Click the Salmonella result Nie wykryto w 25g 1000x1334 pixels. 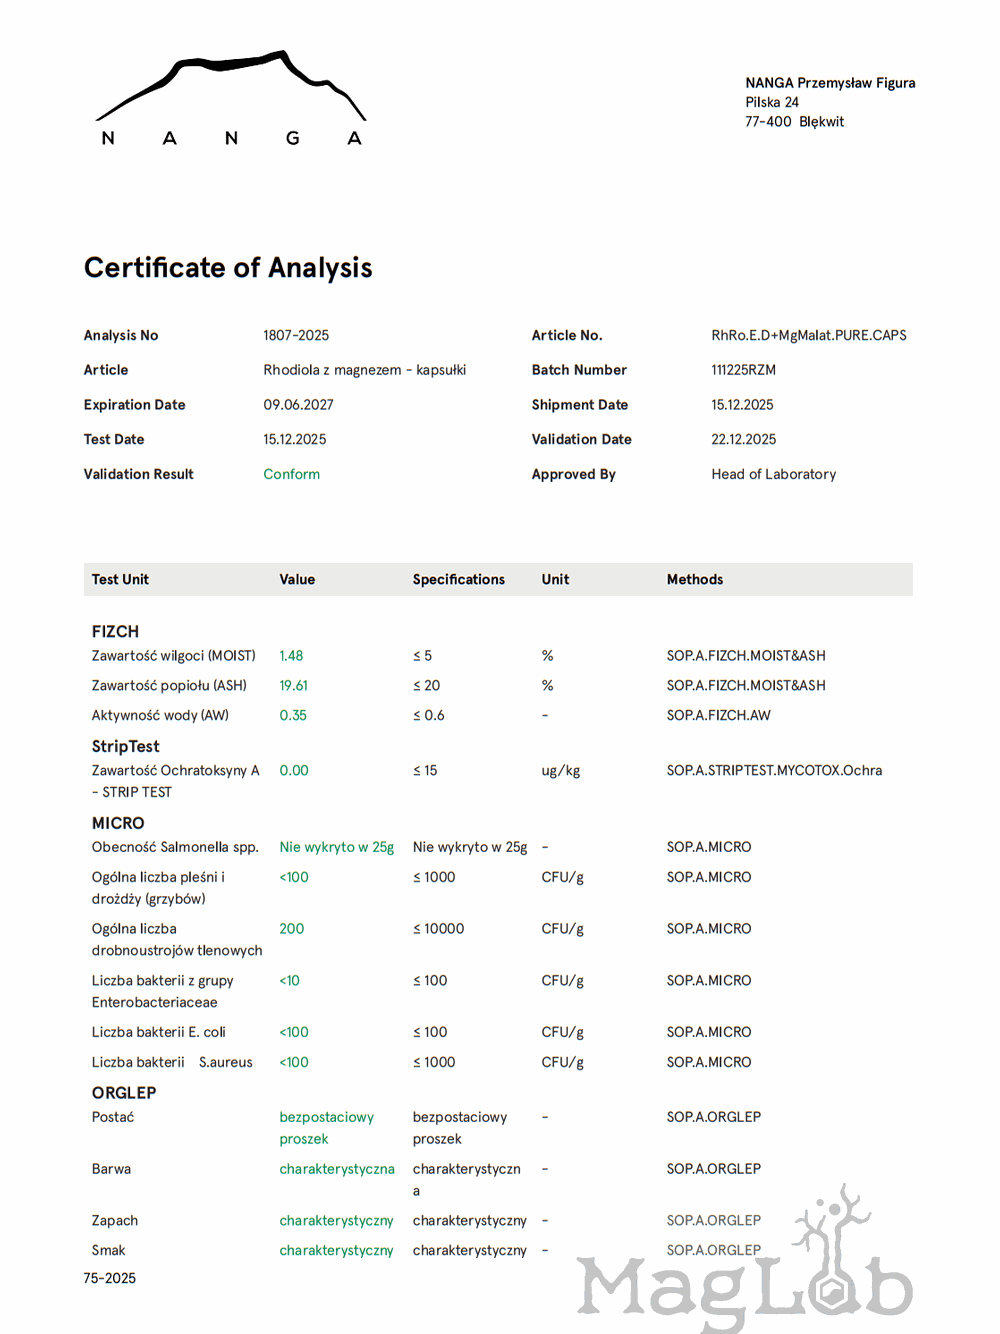[x=336, y=847]
